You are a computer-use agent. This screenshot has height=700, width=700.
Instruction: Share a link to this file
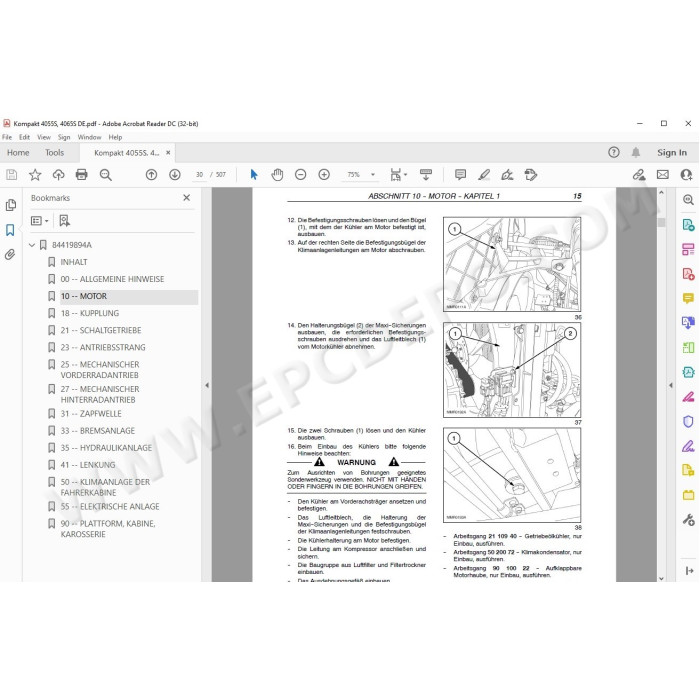[x=639, y=175]
